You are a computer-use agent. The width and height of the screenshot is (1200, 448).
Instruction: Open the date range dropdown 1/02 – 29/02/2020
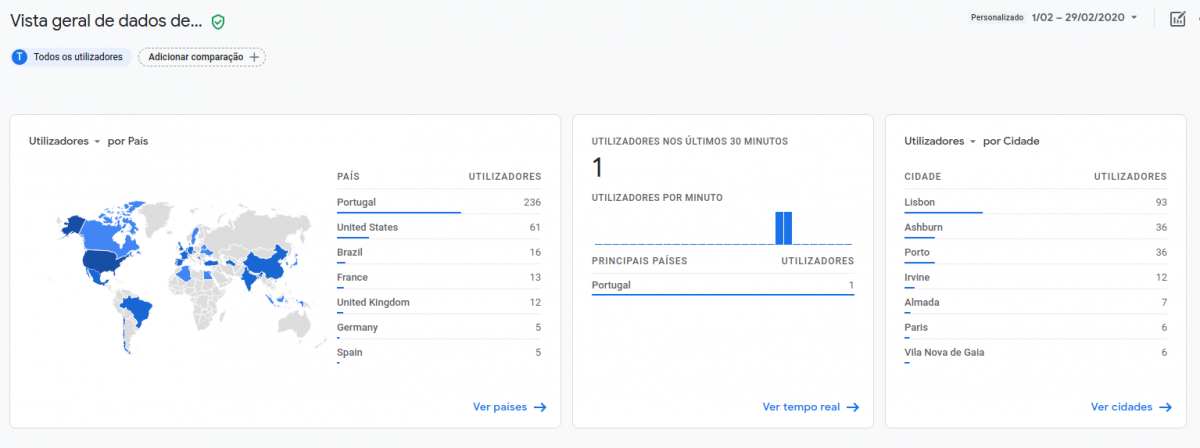[x=1084, y=18]
